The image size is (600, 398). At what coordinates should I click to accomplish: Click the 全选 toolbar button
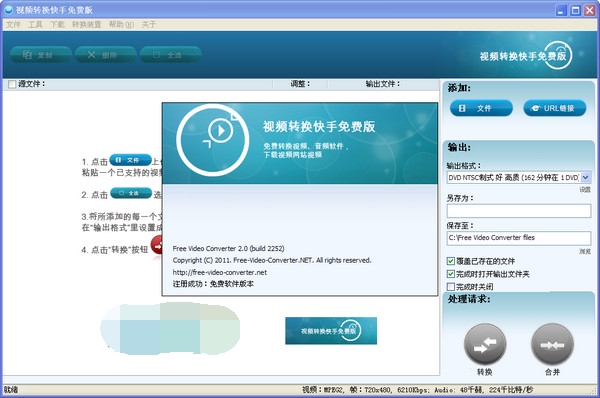(171, 55)
